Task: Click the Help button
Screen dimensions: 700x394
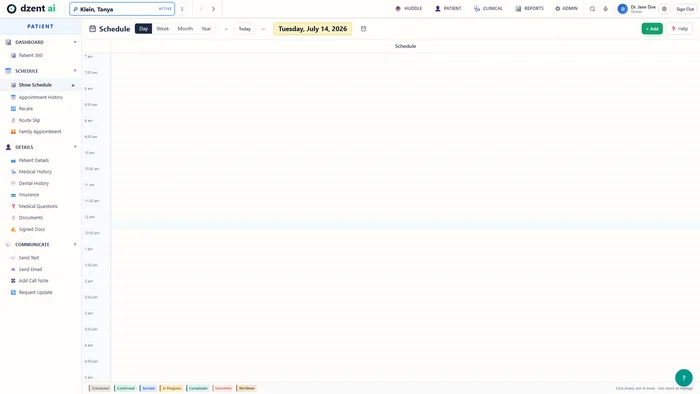Action: [679, 29]
